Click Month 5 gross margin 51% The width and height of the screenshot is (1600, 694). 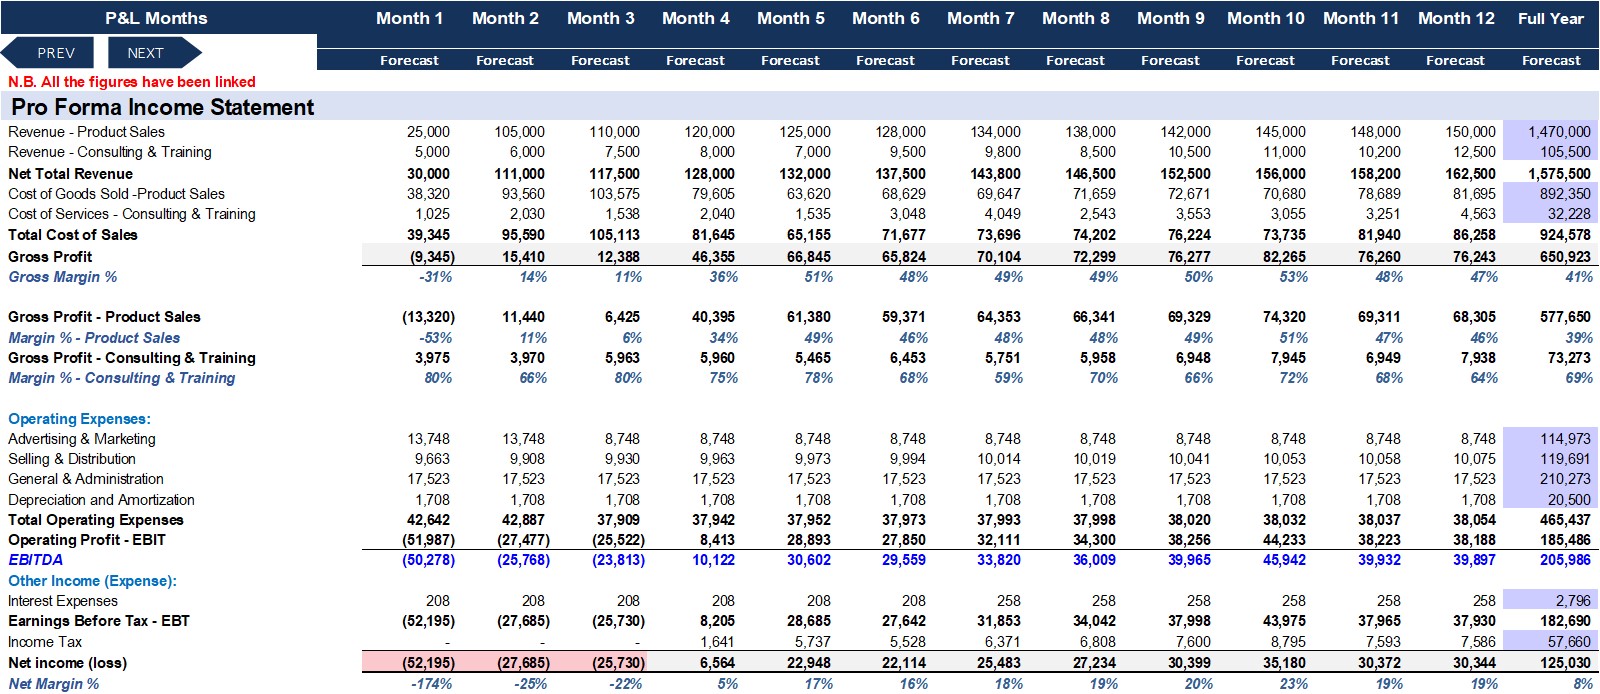pyautogui.click(x=818, y=277)
